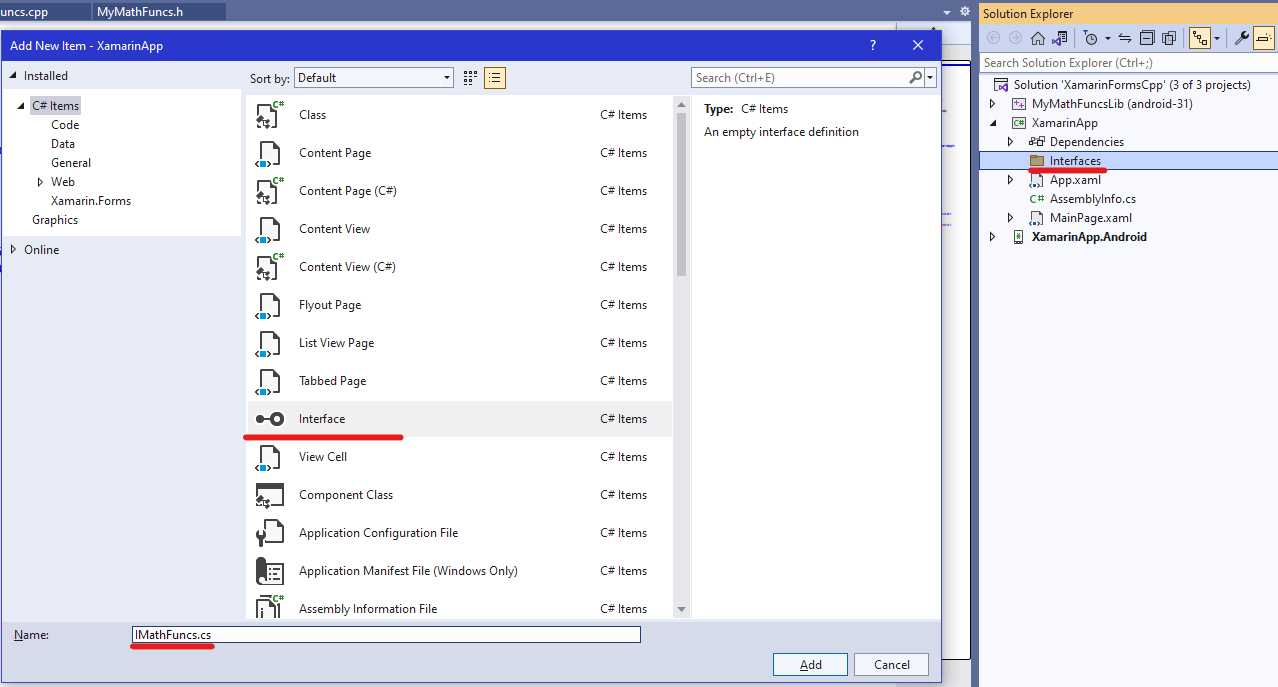Select the Tabbed Page template icon
This screenshot has height=687, width=1278.
[x=268, y=380]
